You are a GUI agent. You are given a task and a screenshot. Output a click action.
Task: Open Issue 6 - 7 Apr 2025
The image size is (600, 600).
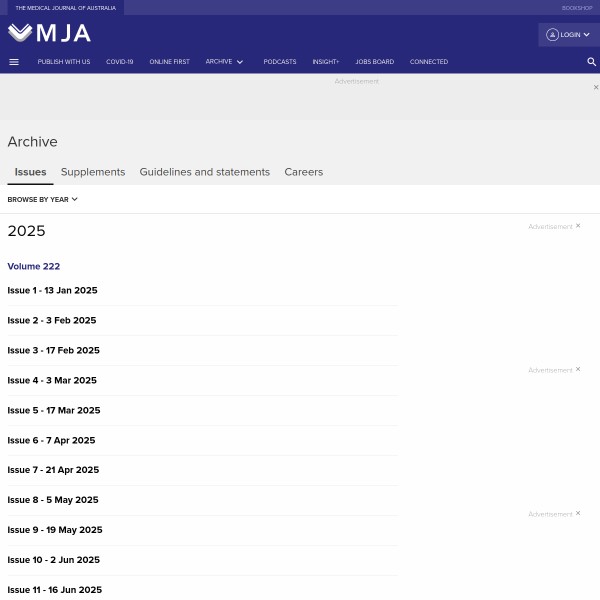pyautogui.click(x=51, y=440)
